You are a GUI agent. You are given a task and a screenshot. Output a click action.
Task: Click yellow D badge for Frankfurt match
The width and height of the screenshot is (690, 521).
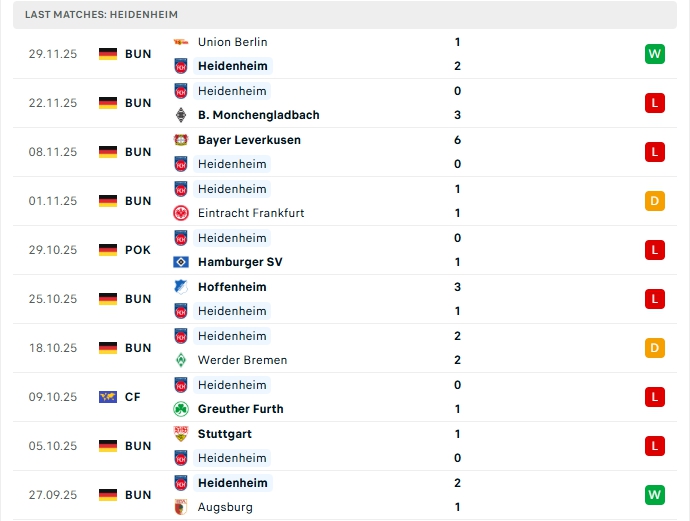click(655, 201)
